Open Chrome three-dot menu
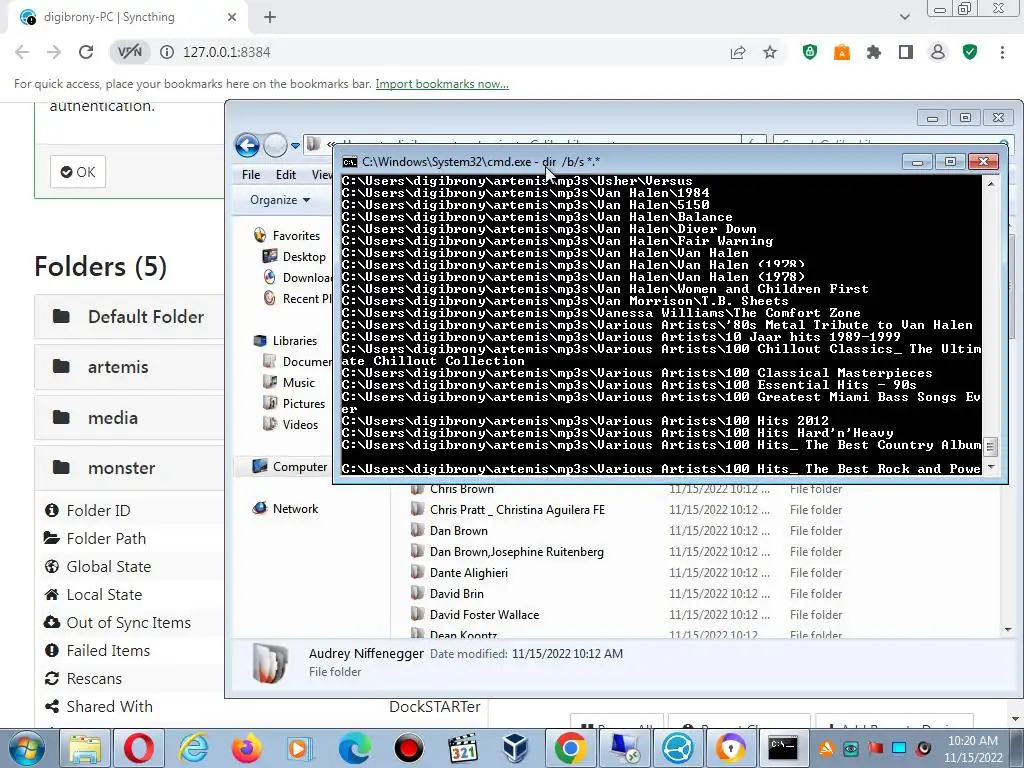Image resolution: width=1024 pixels, height=768 pixels. tap(1002, 52)
